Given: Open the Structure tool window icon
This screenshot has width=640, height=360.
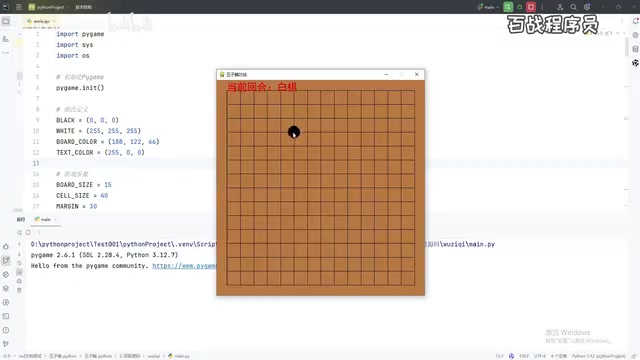Looking at the screenshot, I should (6, 39).
